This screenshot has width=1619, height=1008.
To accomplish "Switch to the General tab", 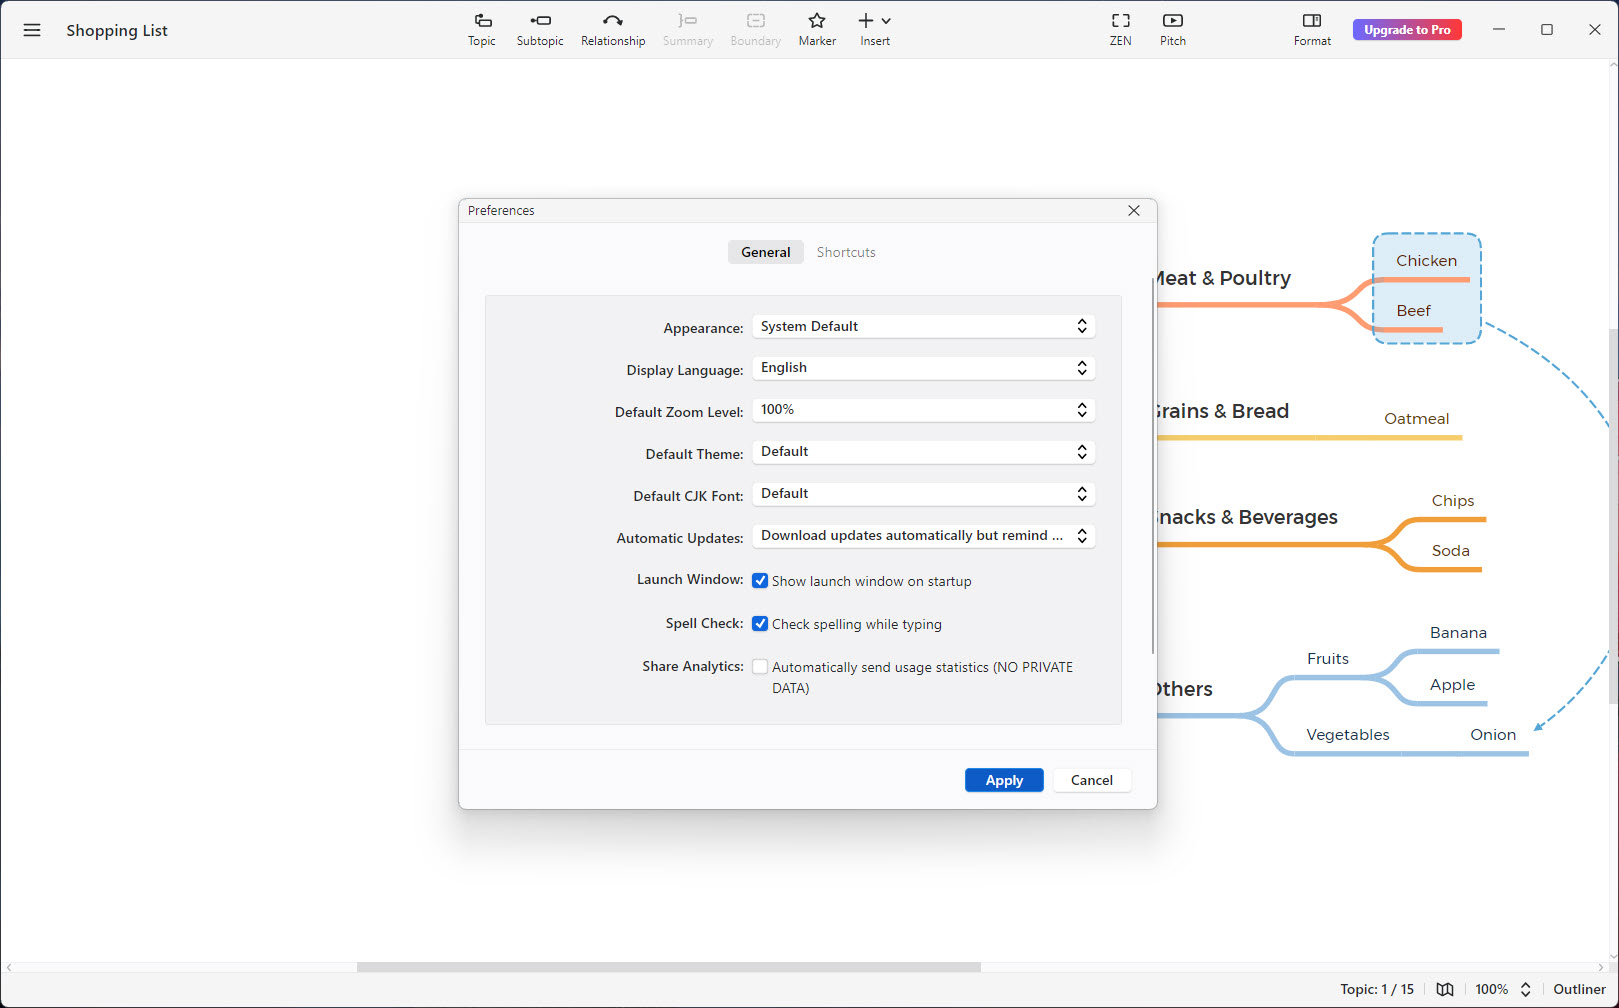I will (x=766, y=252).
